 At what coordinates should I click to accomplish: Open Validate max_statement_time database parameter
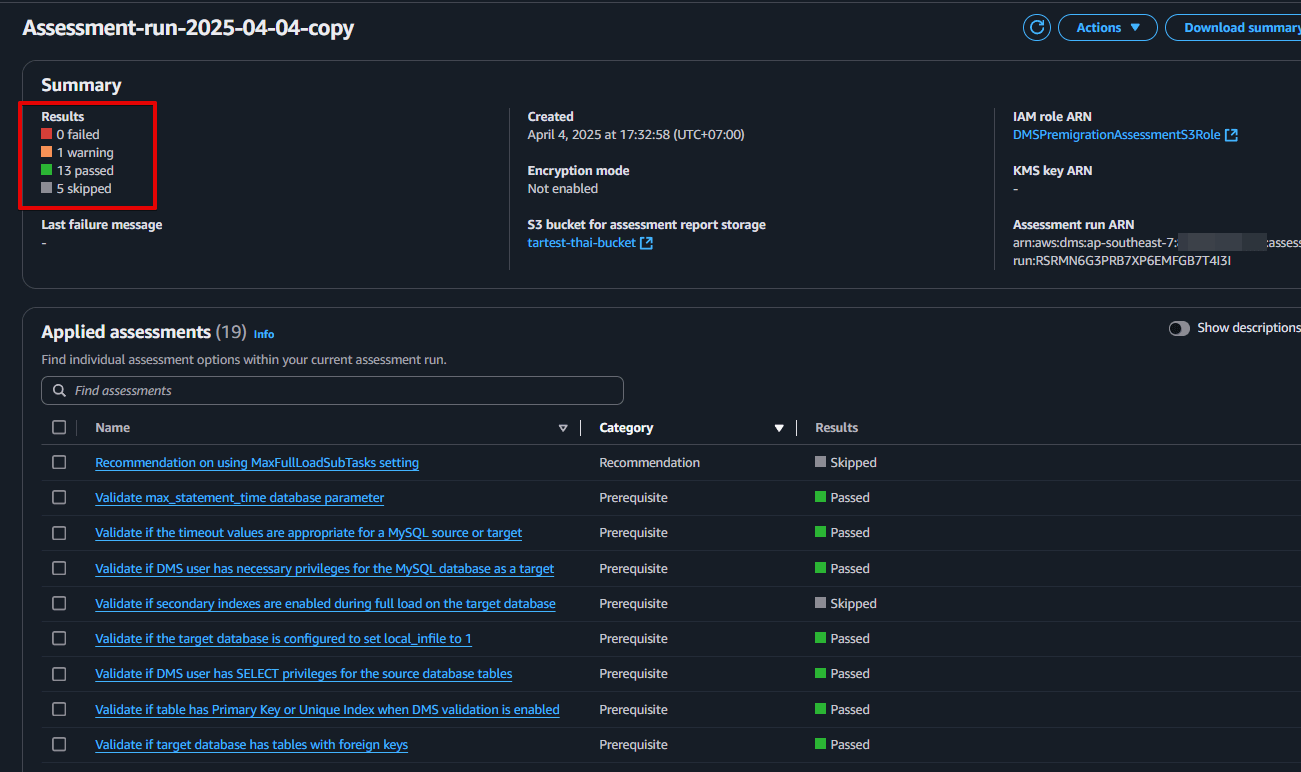pyautogui.click(x=239, y=498)
